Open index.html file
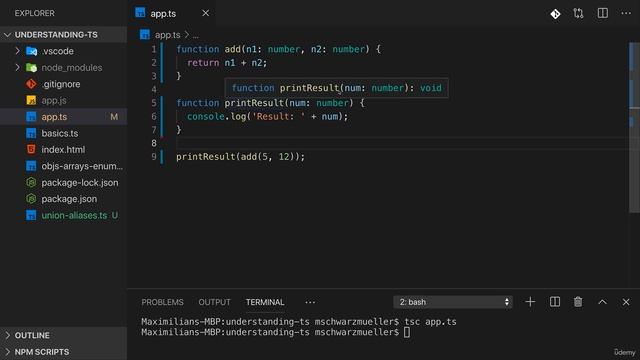 tap(63, 150)
